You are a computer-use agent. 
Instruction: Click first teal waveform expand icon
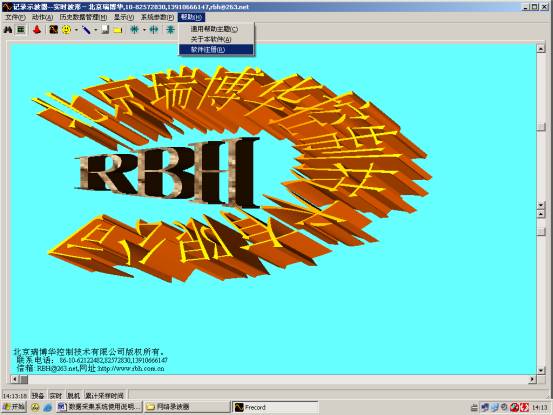[134, 30]
